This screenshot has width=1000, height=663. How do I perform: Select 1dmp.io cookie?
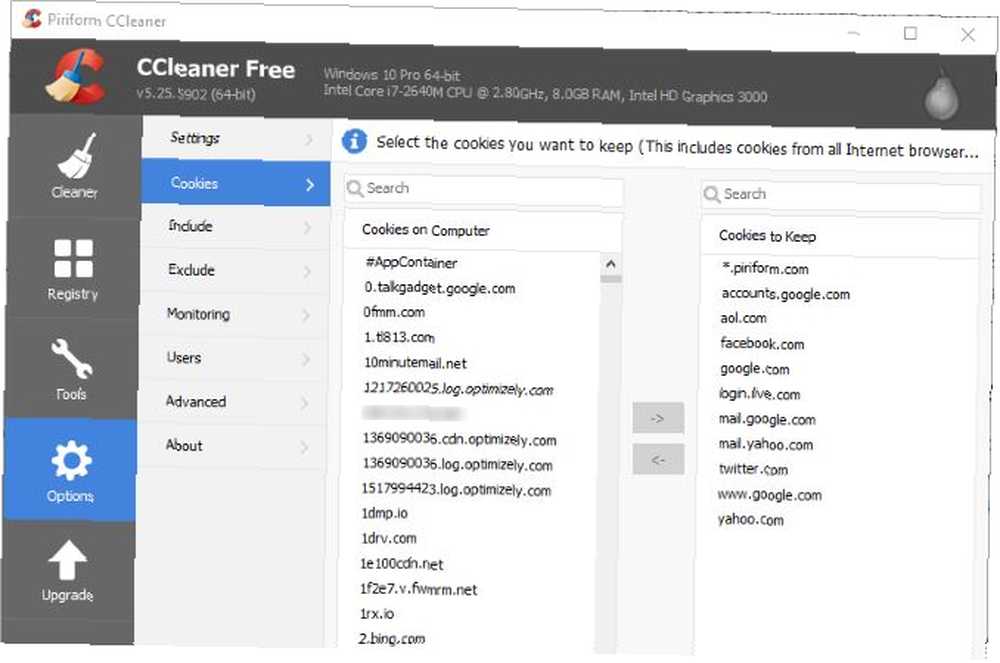tap(384, 513)
